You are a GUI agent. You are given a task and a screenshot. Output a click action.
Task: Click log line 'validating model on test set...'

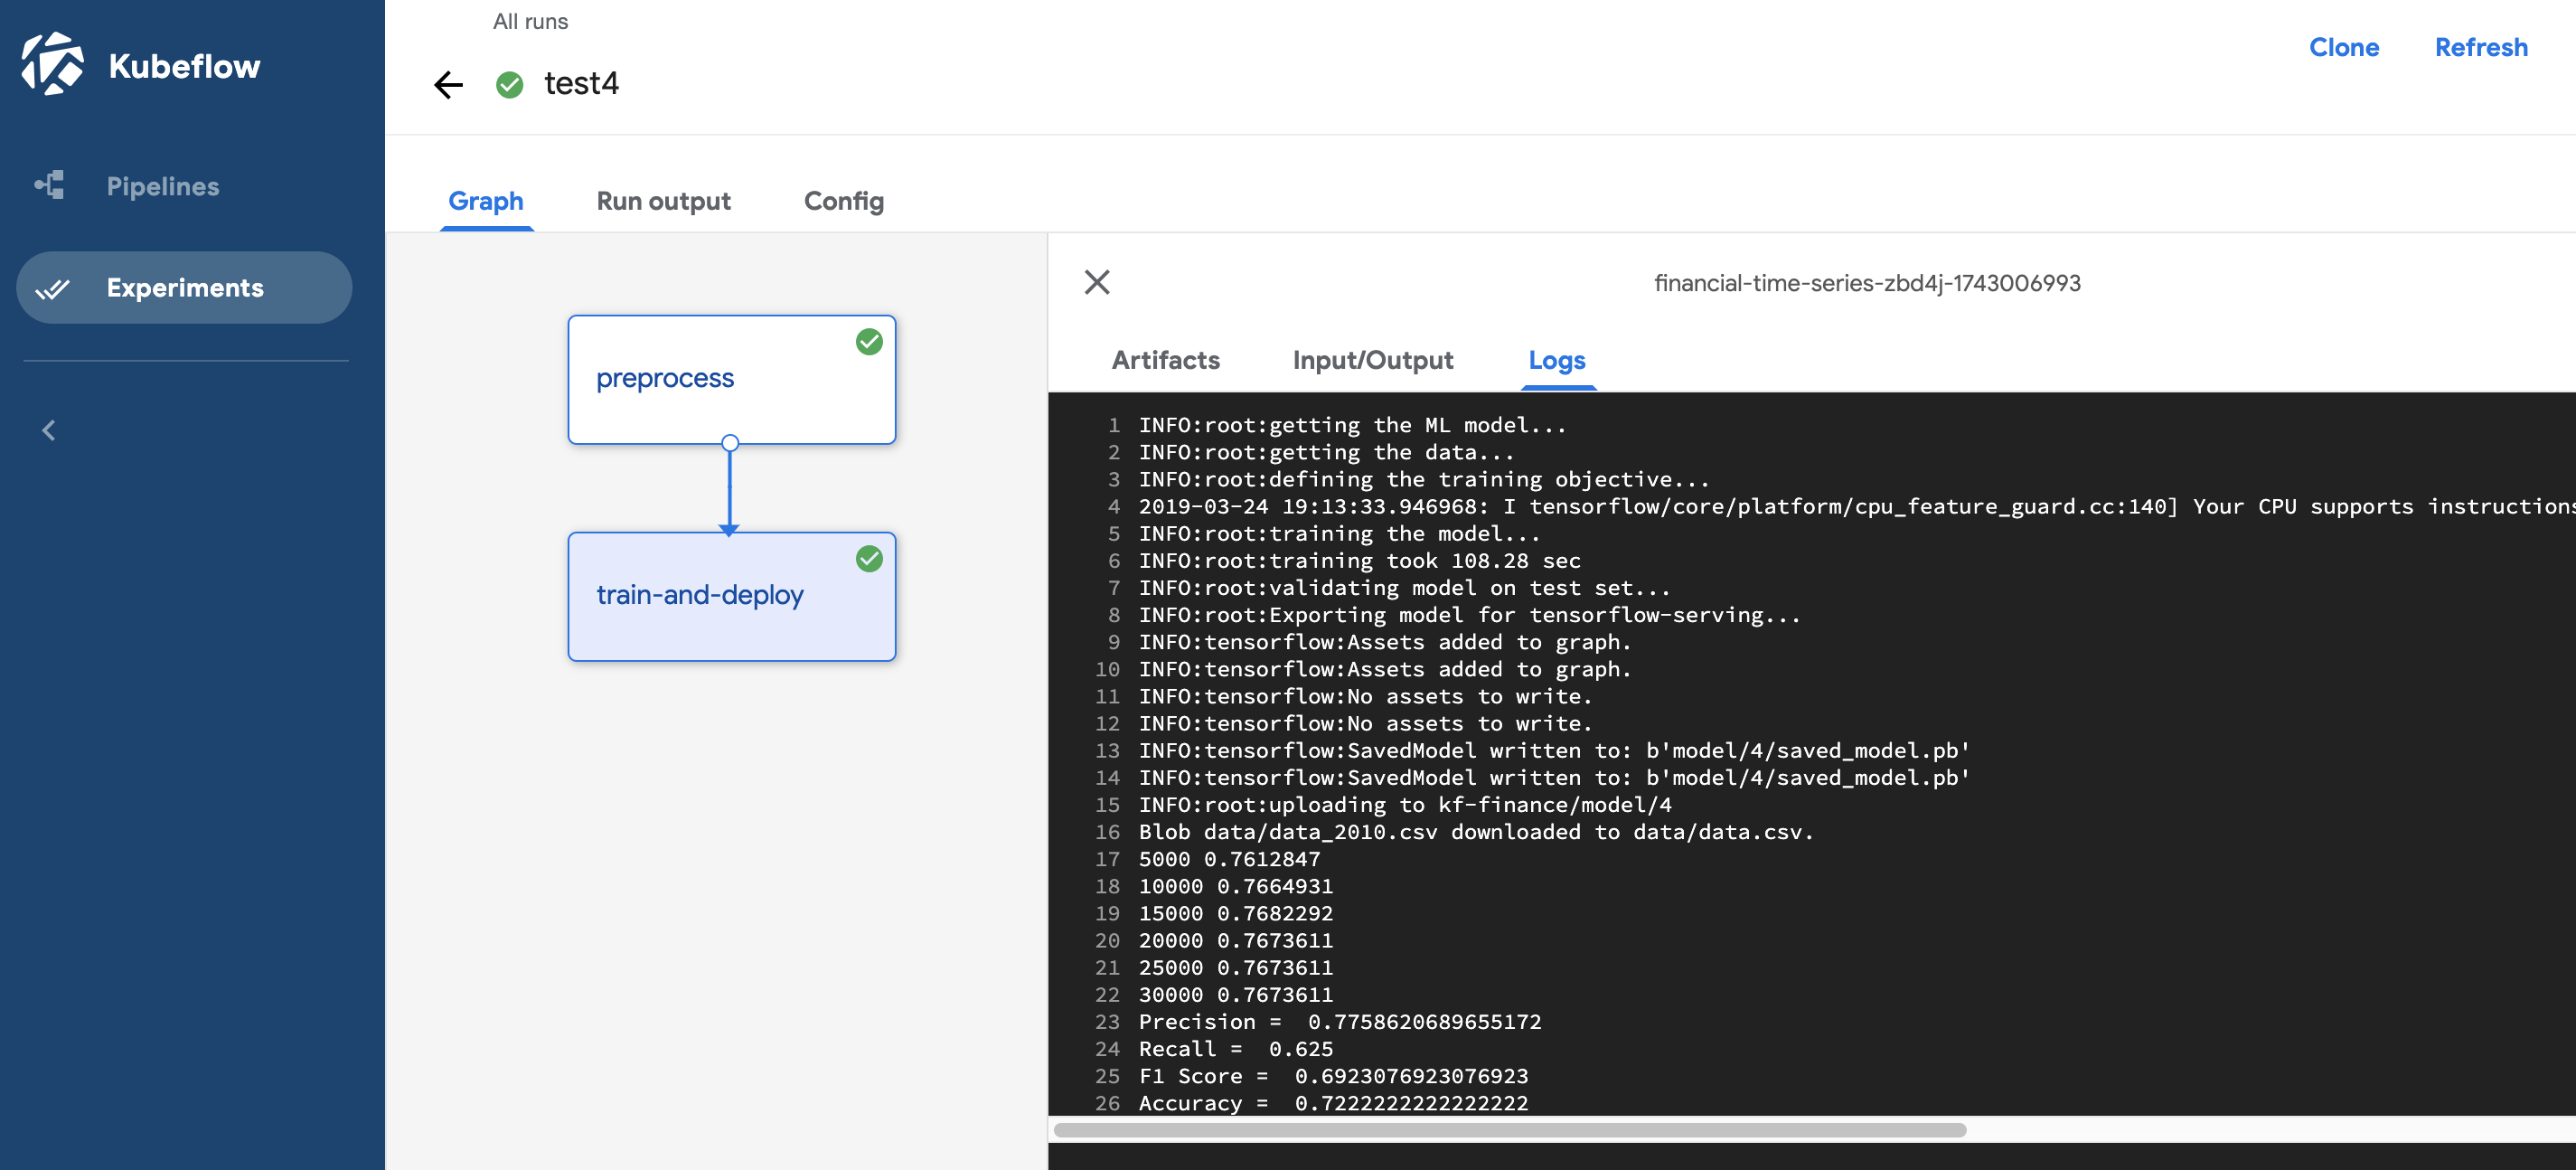click(1404, 588)
